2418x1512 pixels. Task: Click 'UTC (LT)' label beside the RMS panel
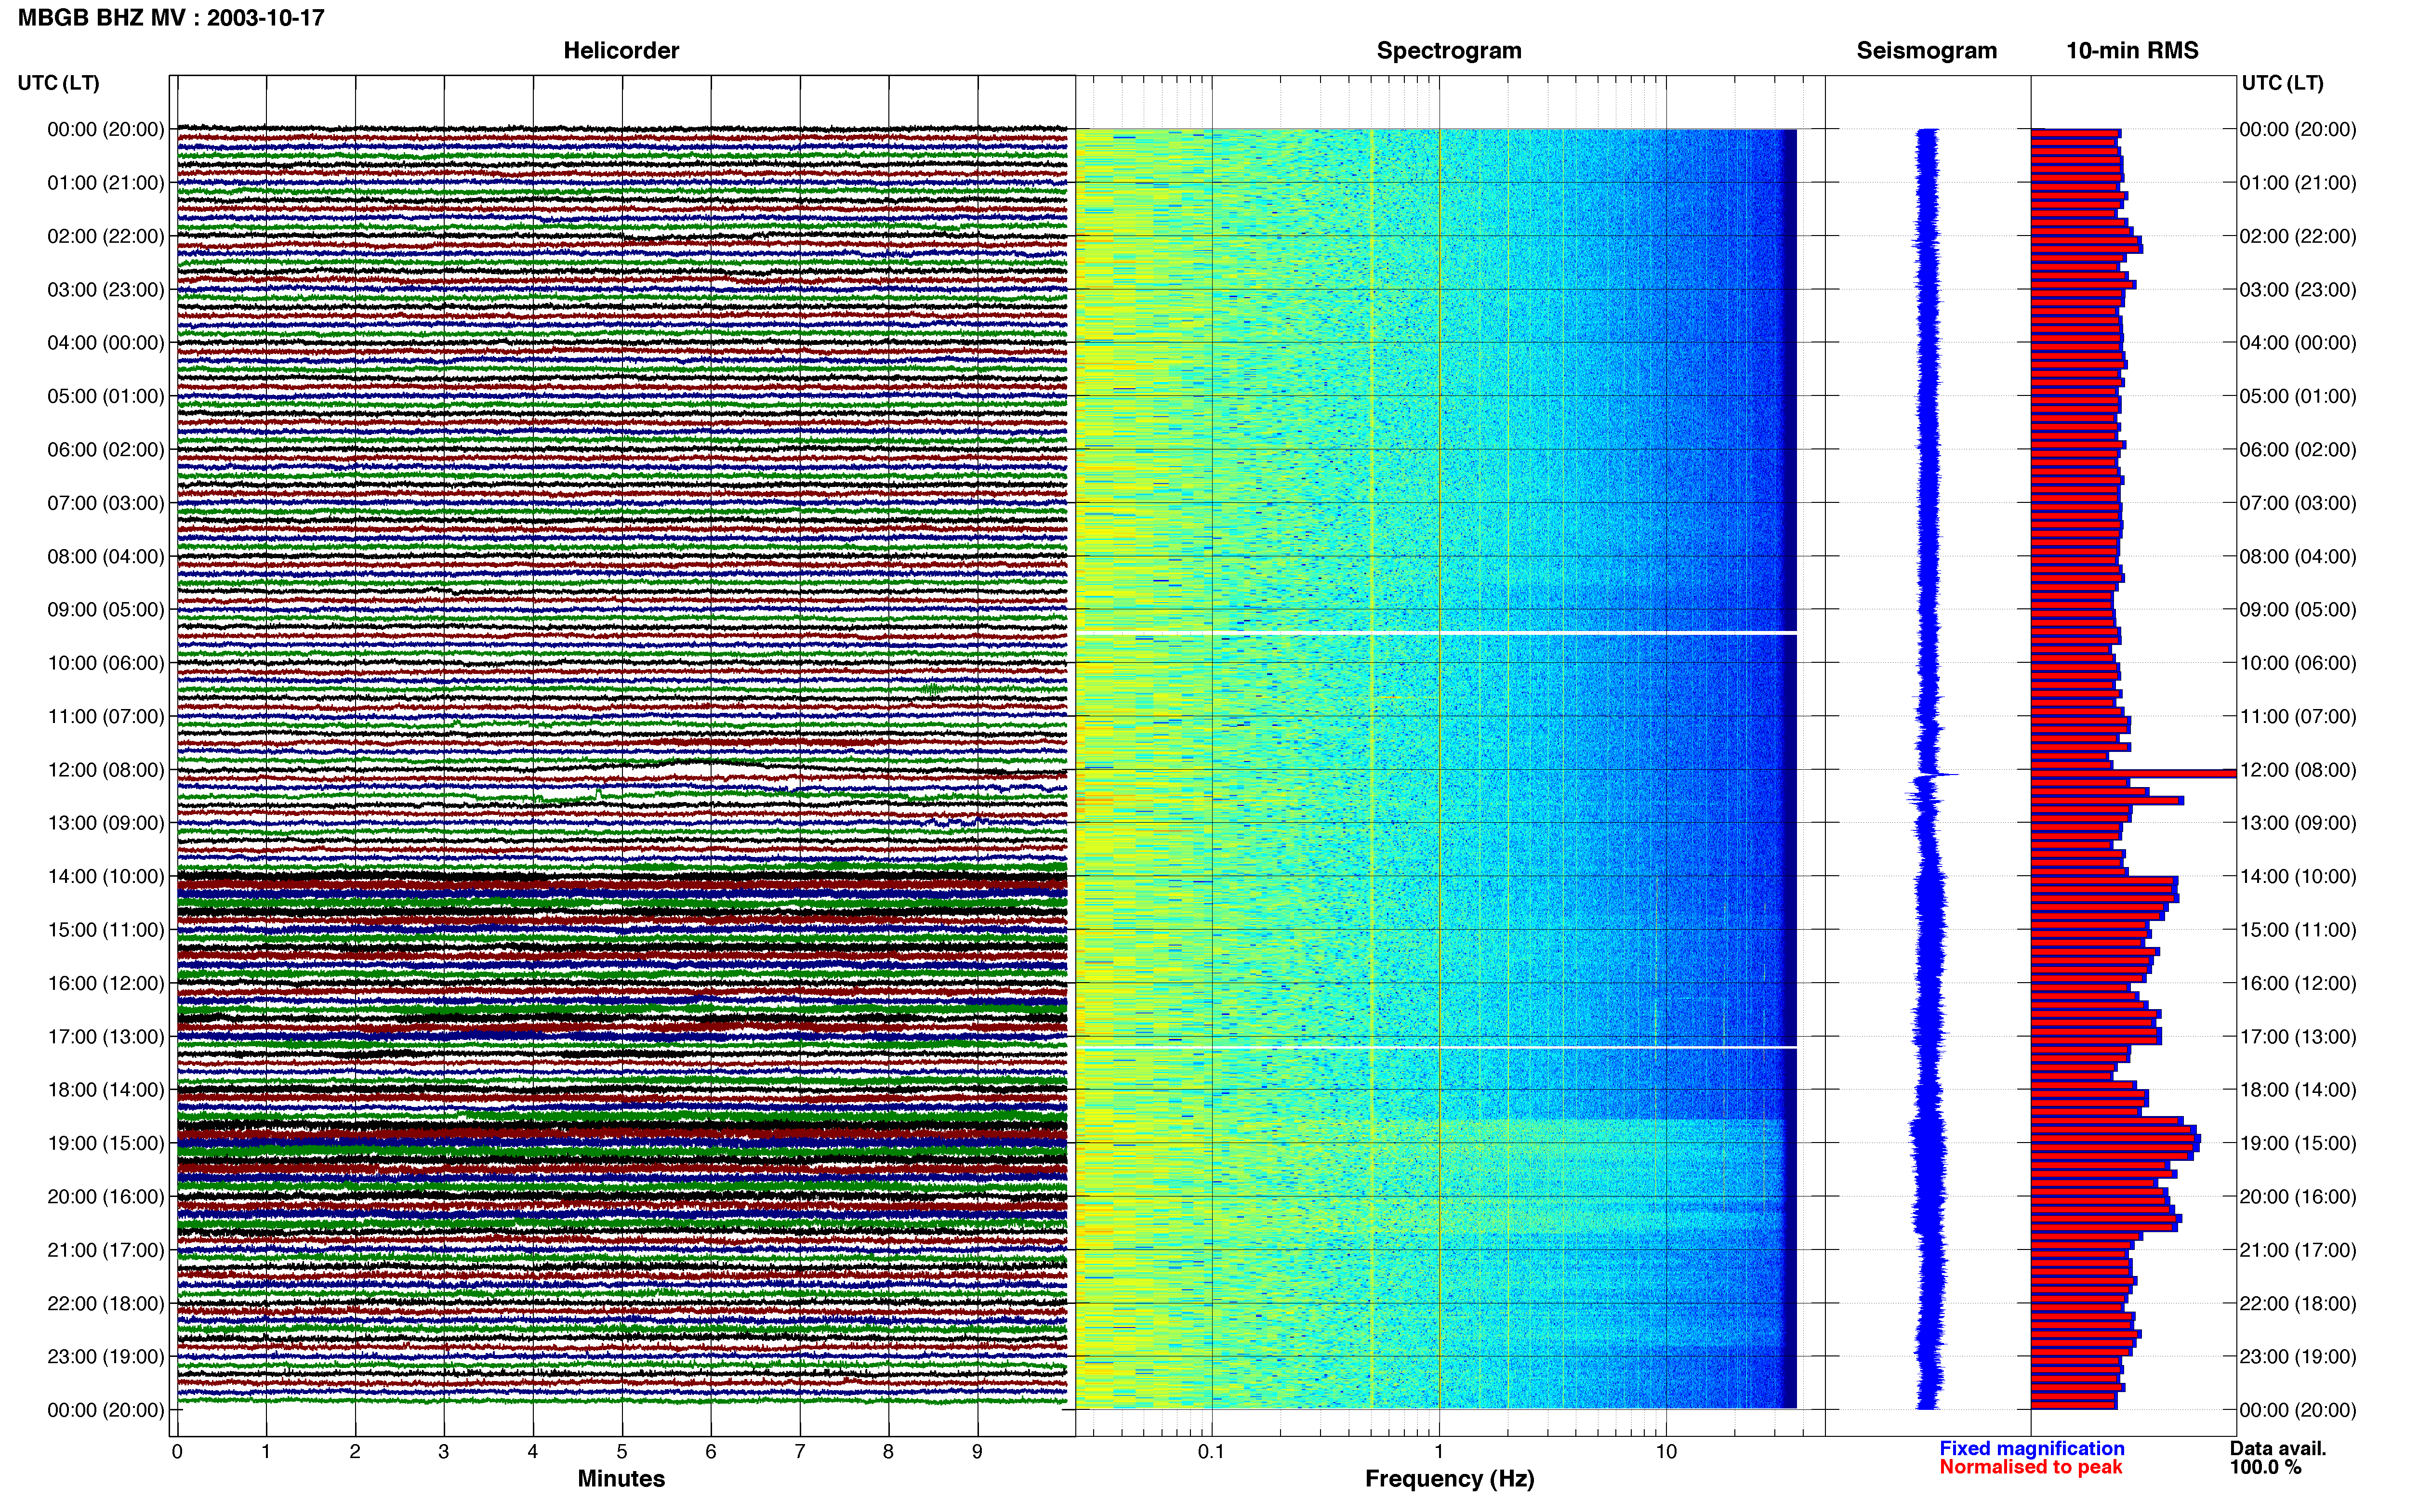click(2283, 83)
